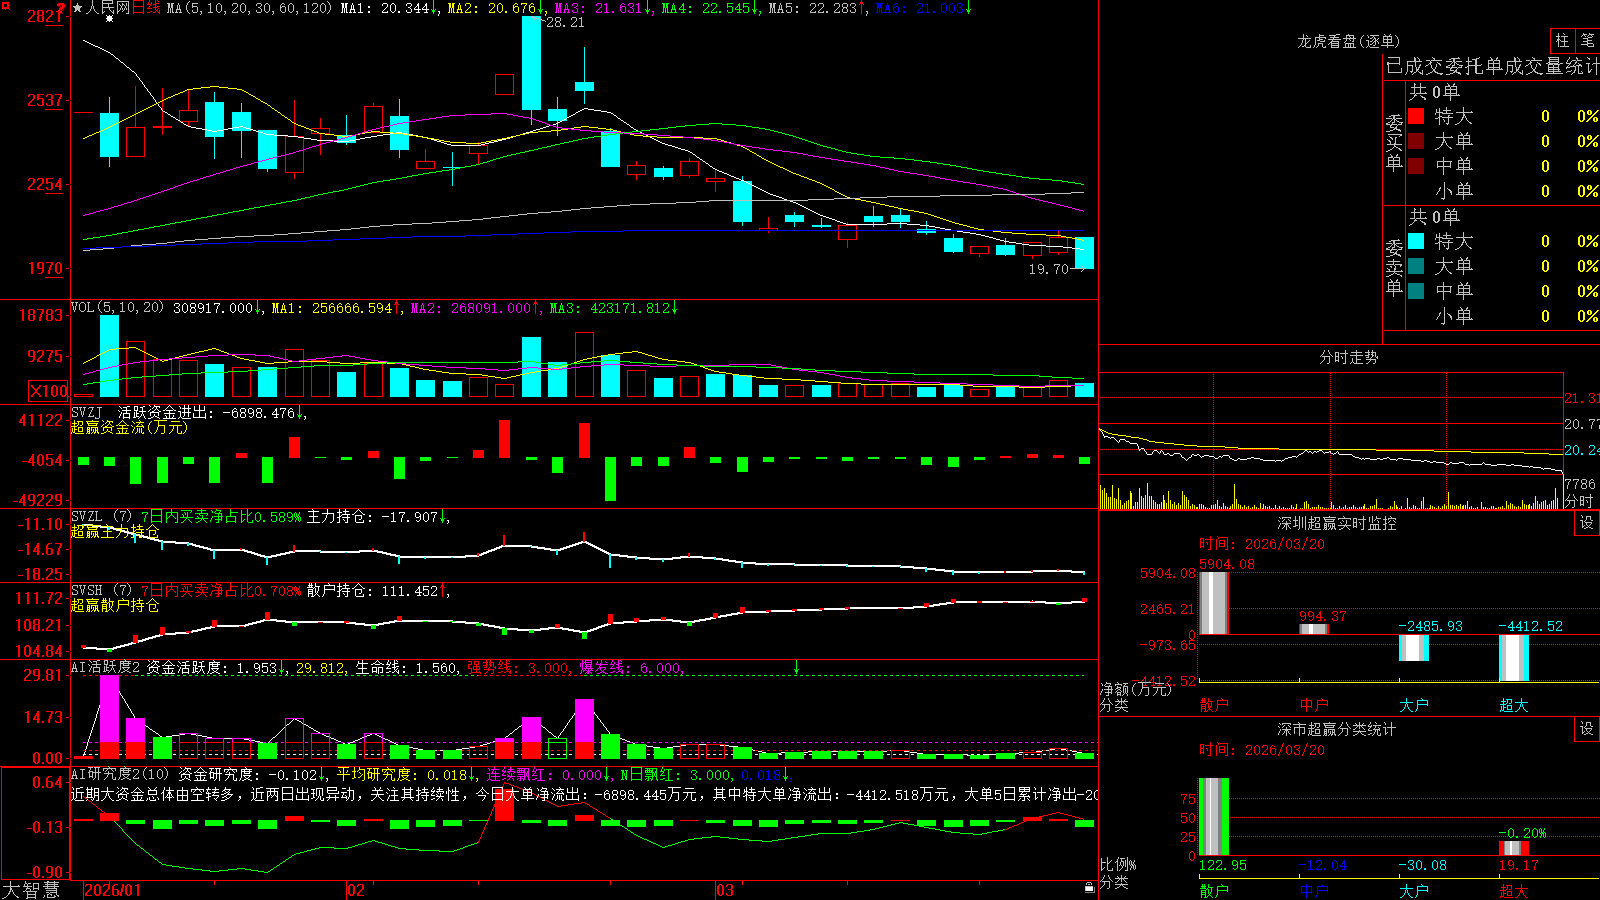Click the 分时走势 panel title
Viewport: 1600px width, 900px height.
click(x=1348, y=357)
